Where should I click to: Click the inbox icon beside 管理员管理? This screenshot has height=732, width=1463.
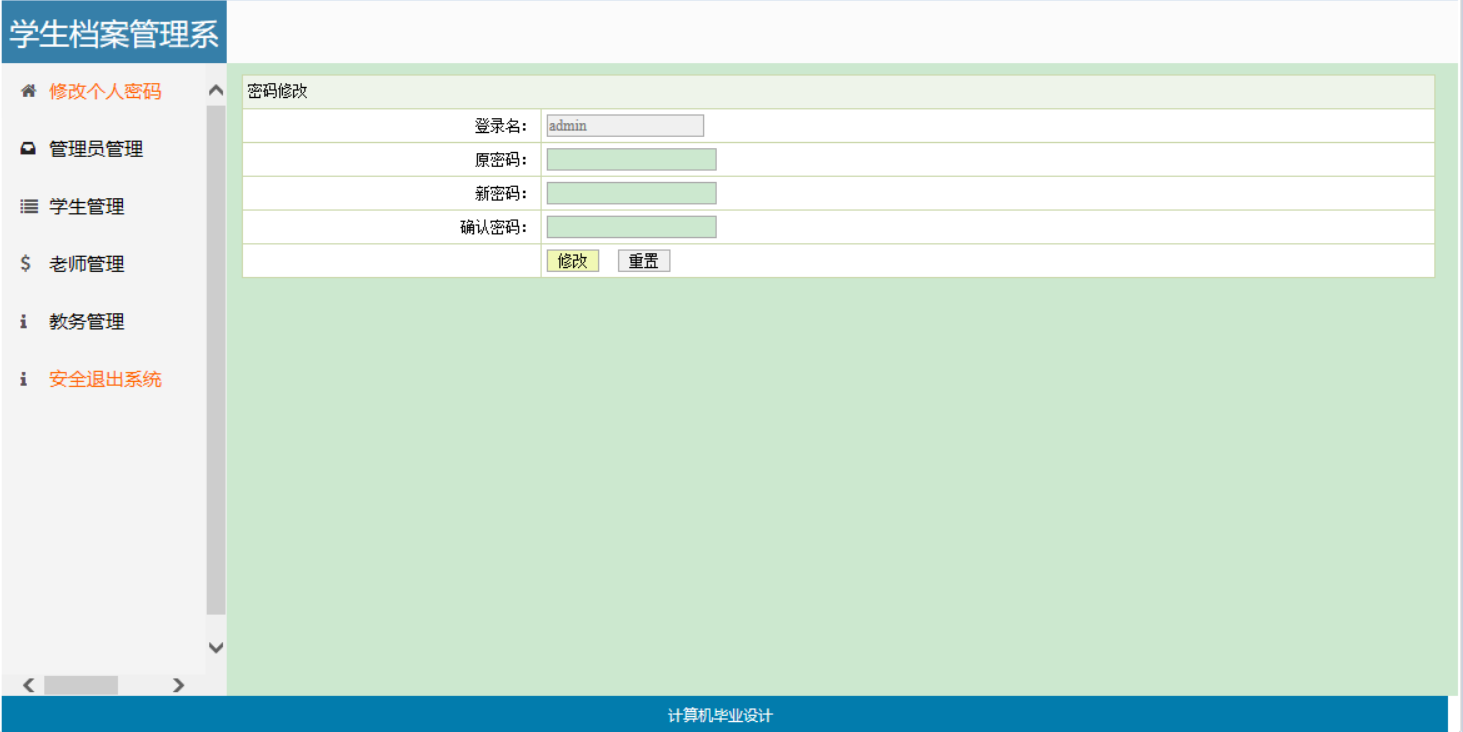[x=28, y=149]
